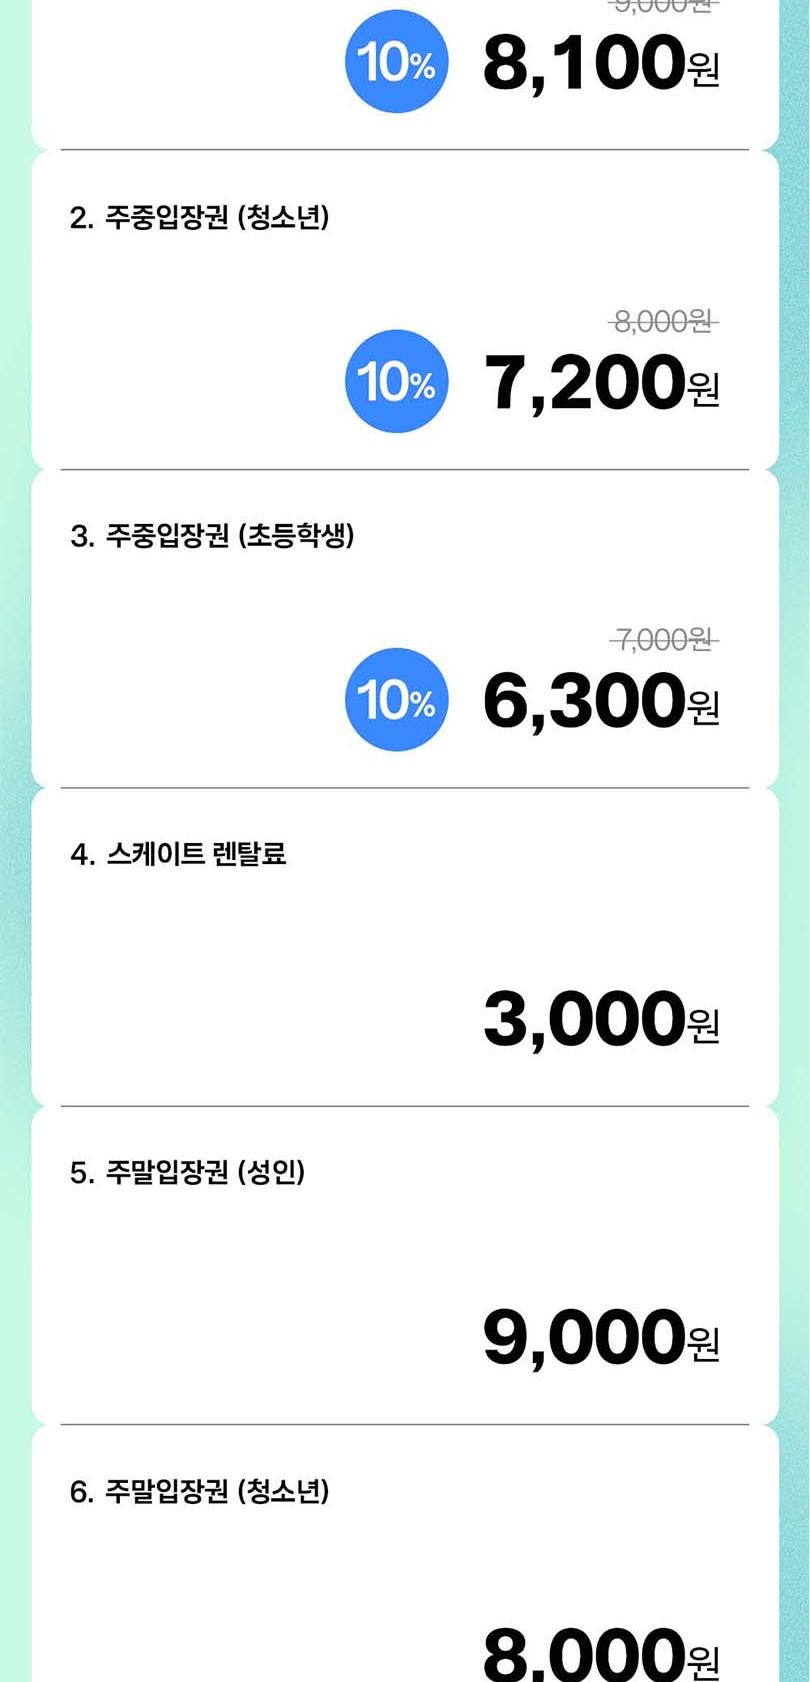This screenshot has height=1682, width=810.
Task: Tap the 6,300원 discounted price
Action: coord(600,700)
